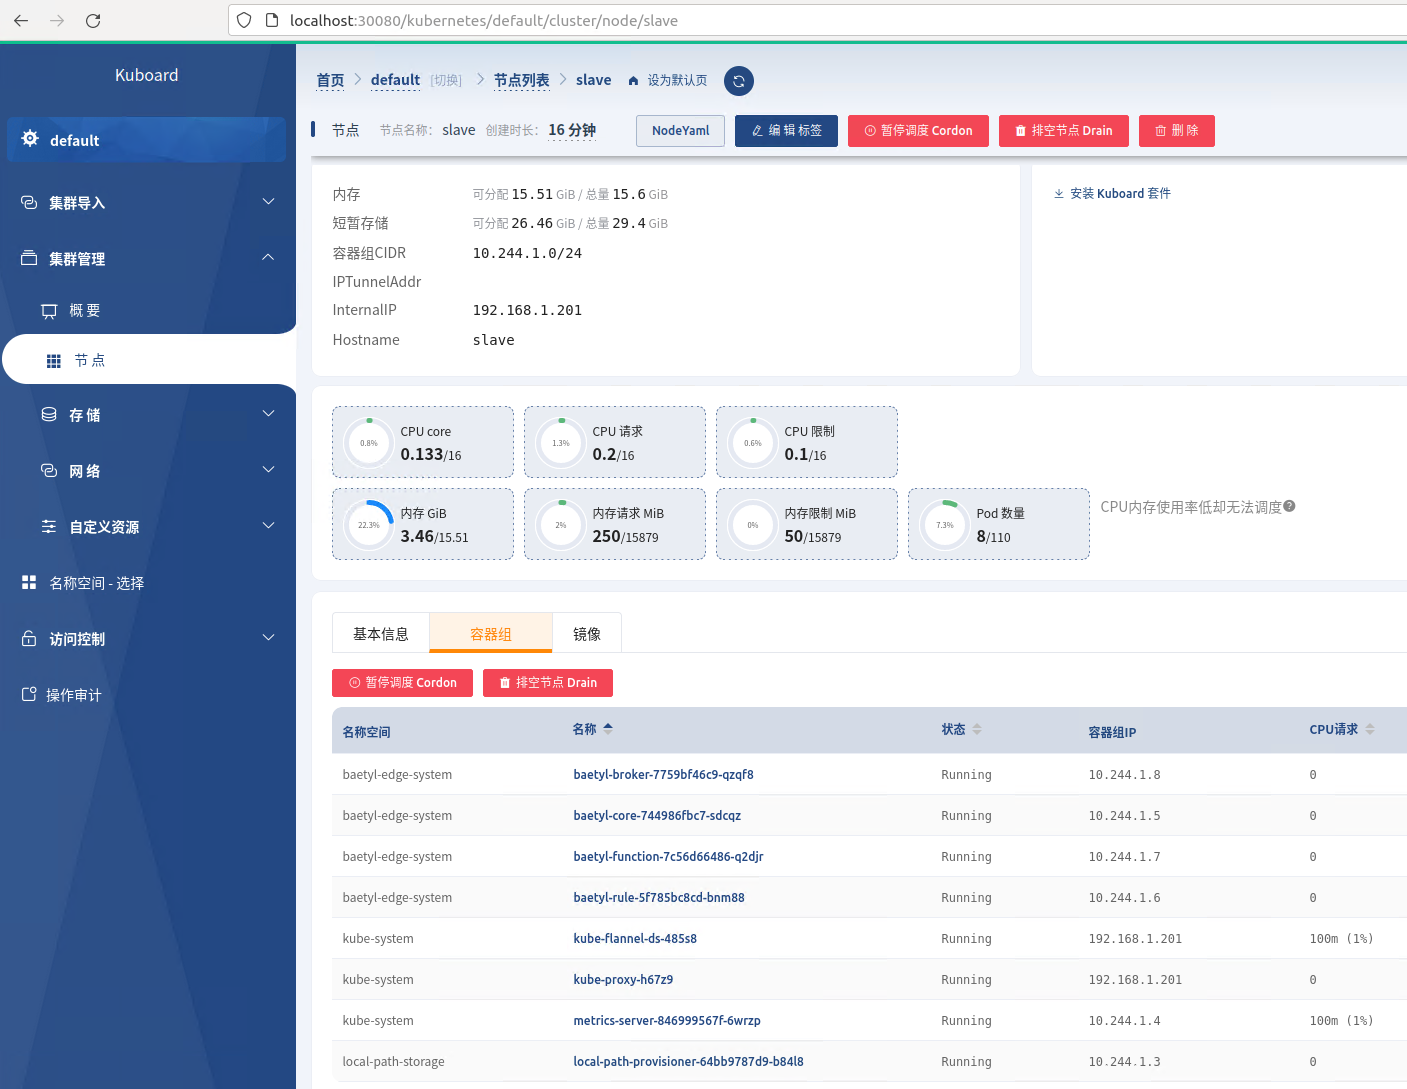Click the browser back arrow

coord(21,20)
